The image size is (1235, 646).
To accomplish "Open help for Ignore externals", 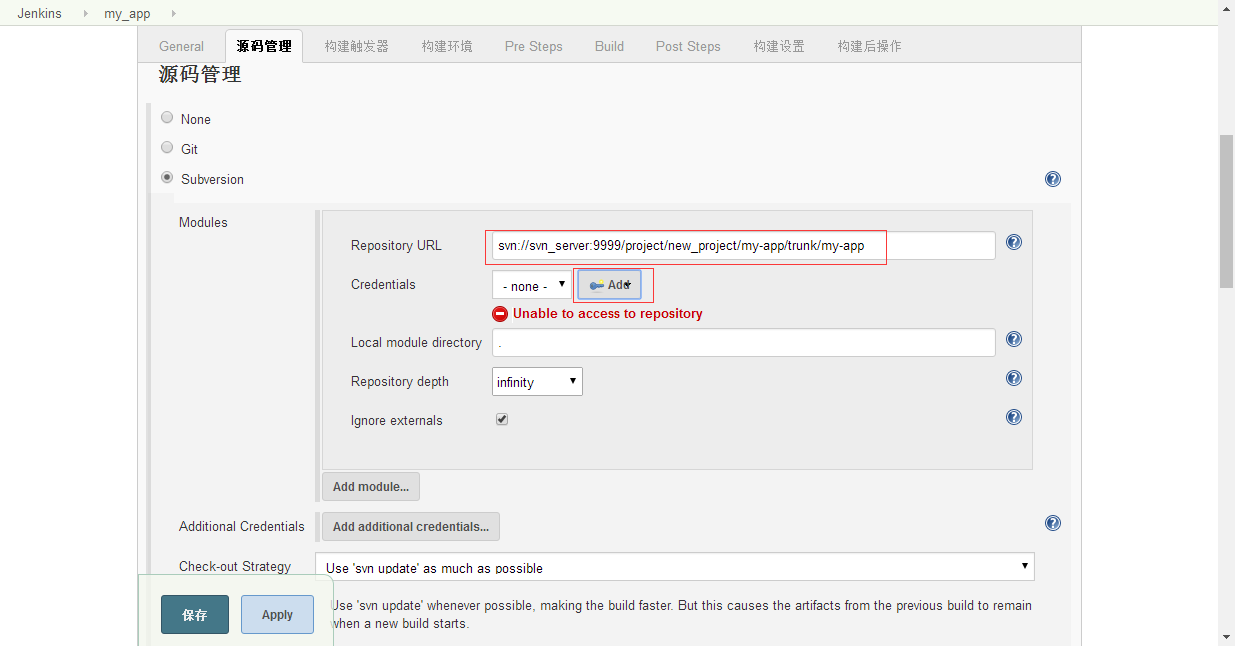I will point(1014,417).
